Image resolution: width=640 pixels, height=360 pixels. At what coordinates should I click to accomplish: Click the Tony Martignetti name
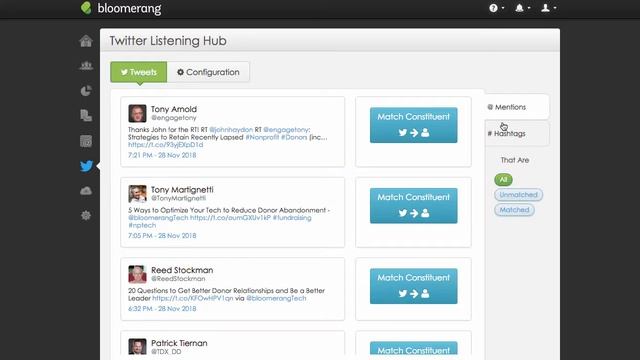pyautogui.click(x=182, y=189)
